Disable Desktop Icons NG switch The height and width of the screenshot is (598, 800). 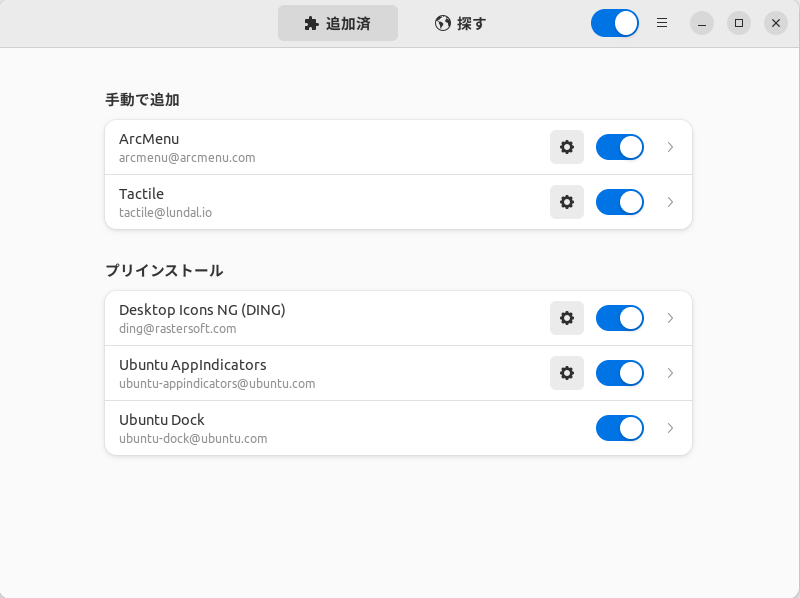[x=620, y=318]
